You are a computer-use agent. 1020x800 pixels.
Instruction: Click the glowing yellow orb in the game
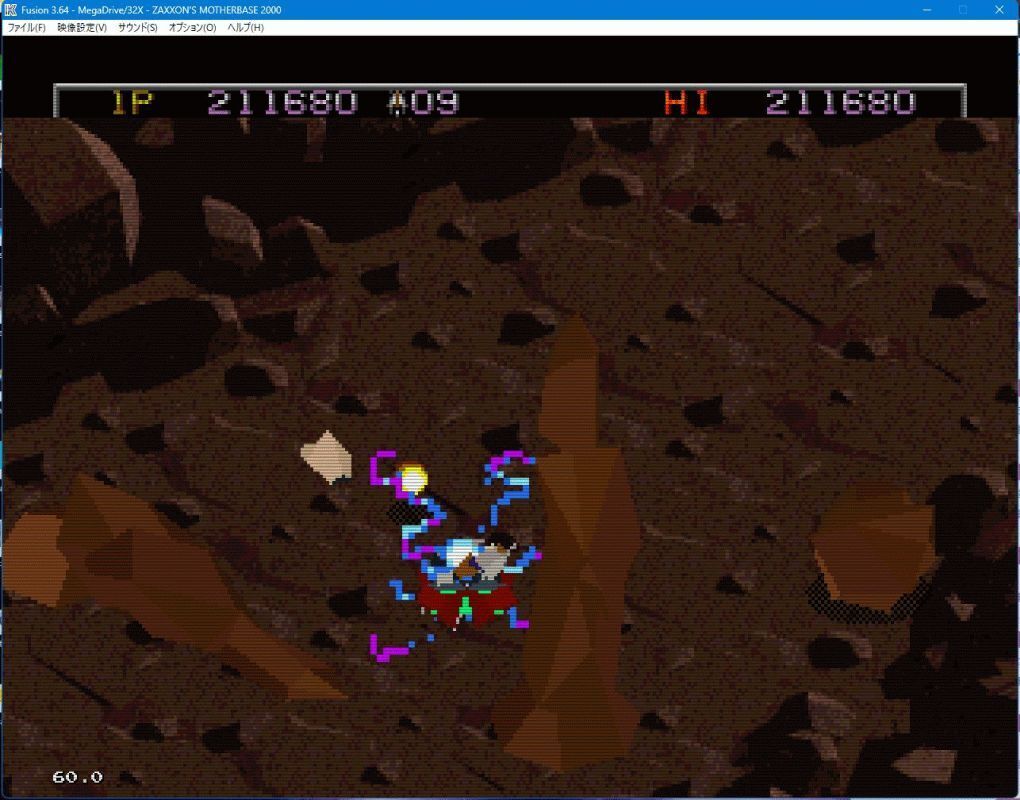(412, 479)
